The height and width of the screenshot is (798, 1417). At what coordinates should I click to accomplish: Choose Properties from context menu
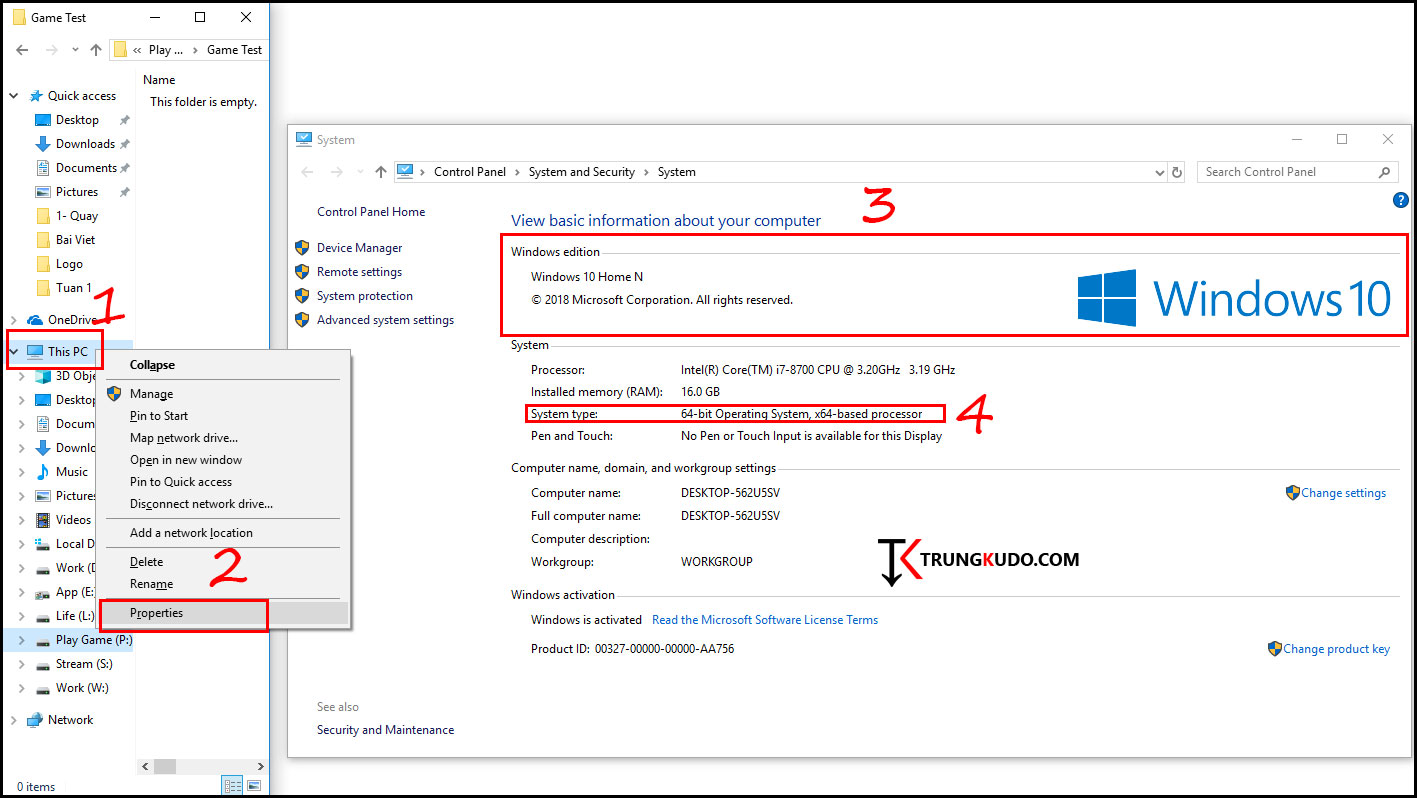223,613
